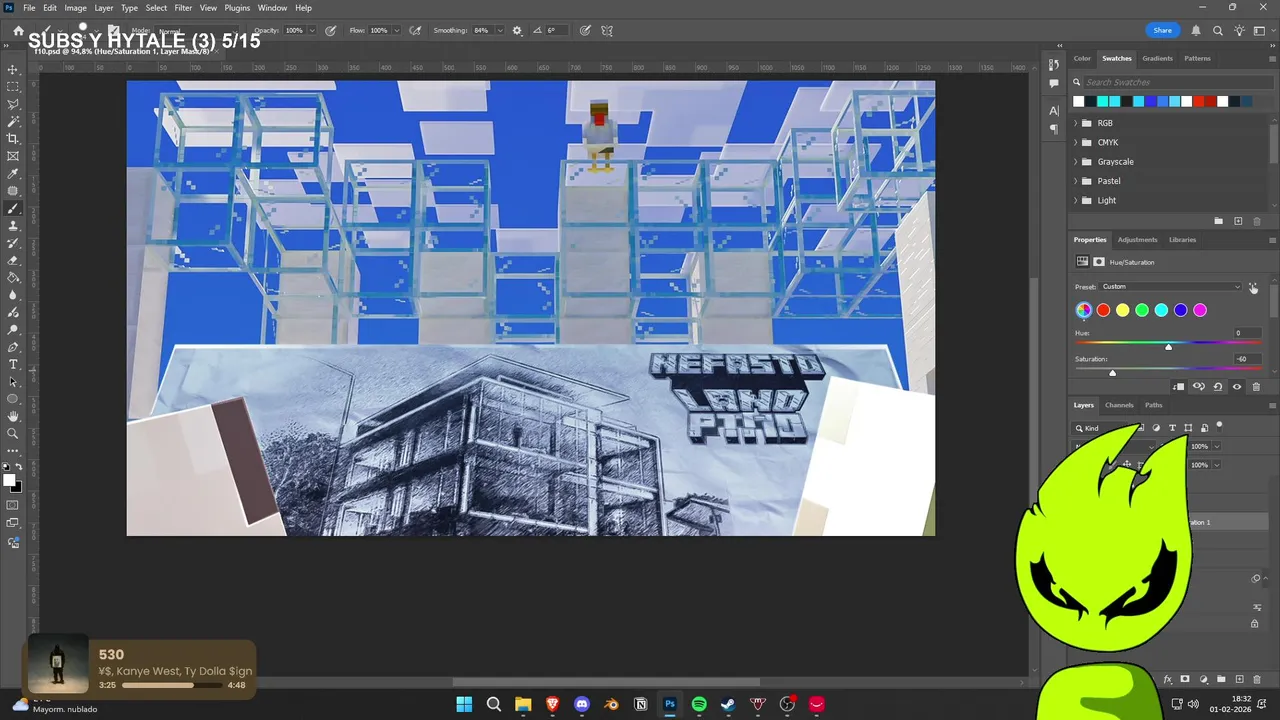Open the Preset dropdown showing Custom
1280x720 pixels.
pyautogui.click(x=1171, y=287)
